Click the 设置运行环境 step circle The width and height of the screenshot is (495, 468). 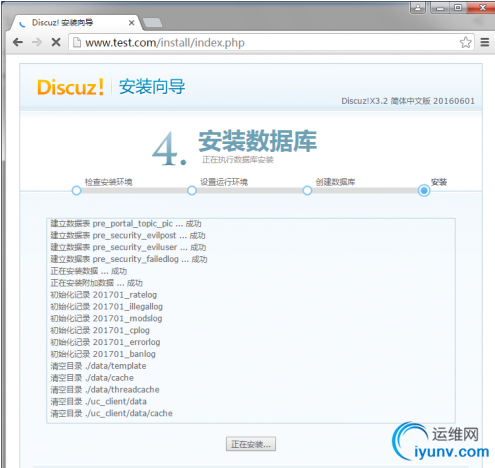pos(192,191)
